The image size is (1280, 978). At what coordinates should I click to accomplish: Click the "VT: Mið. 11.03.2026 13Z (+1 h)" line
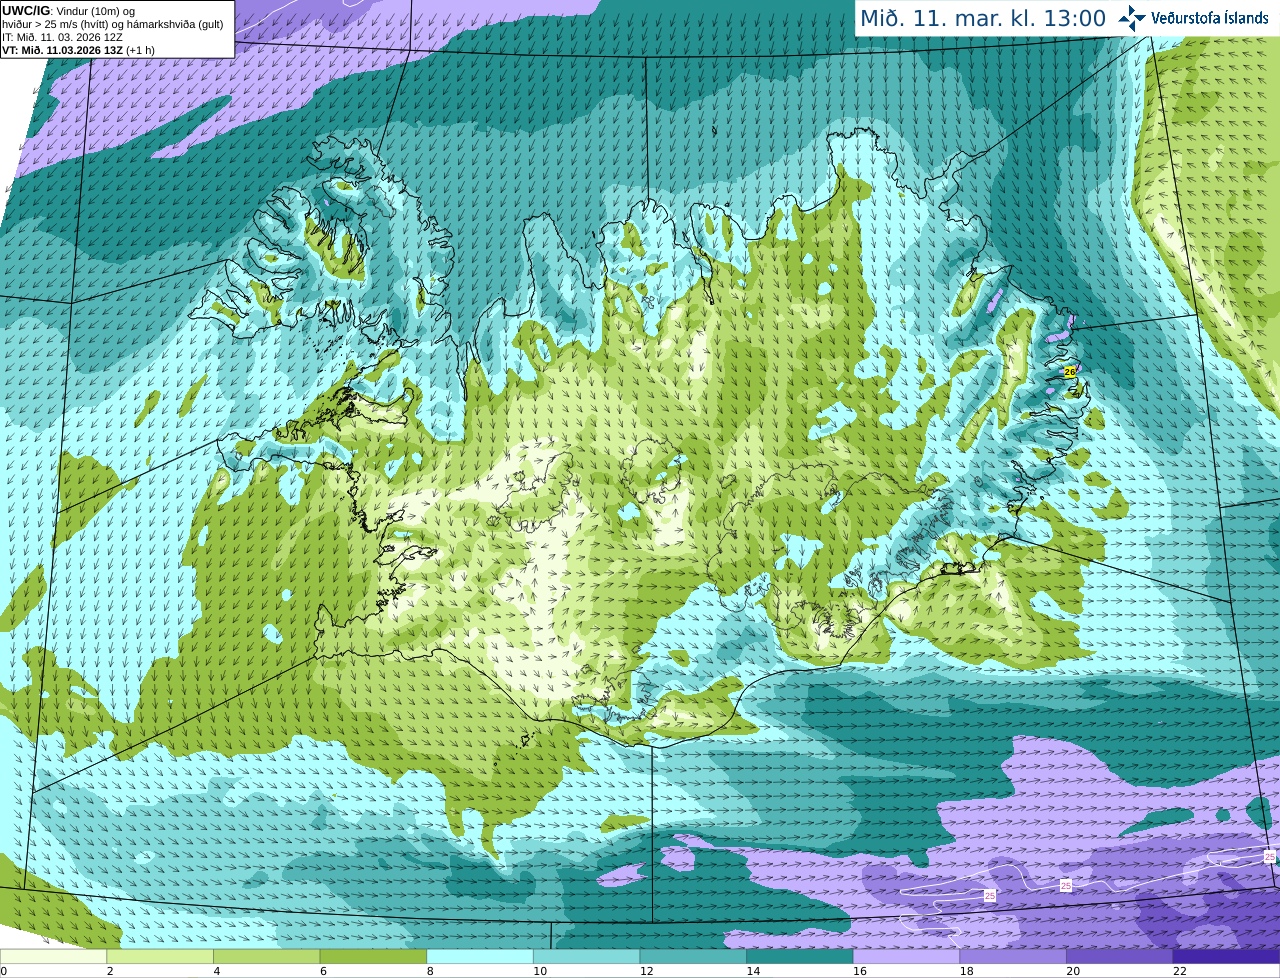[x=78, y=50]
